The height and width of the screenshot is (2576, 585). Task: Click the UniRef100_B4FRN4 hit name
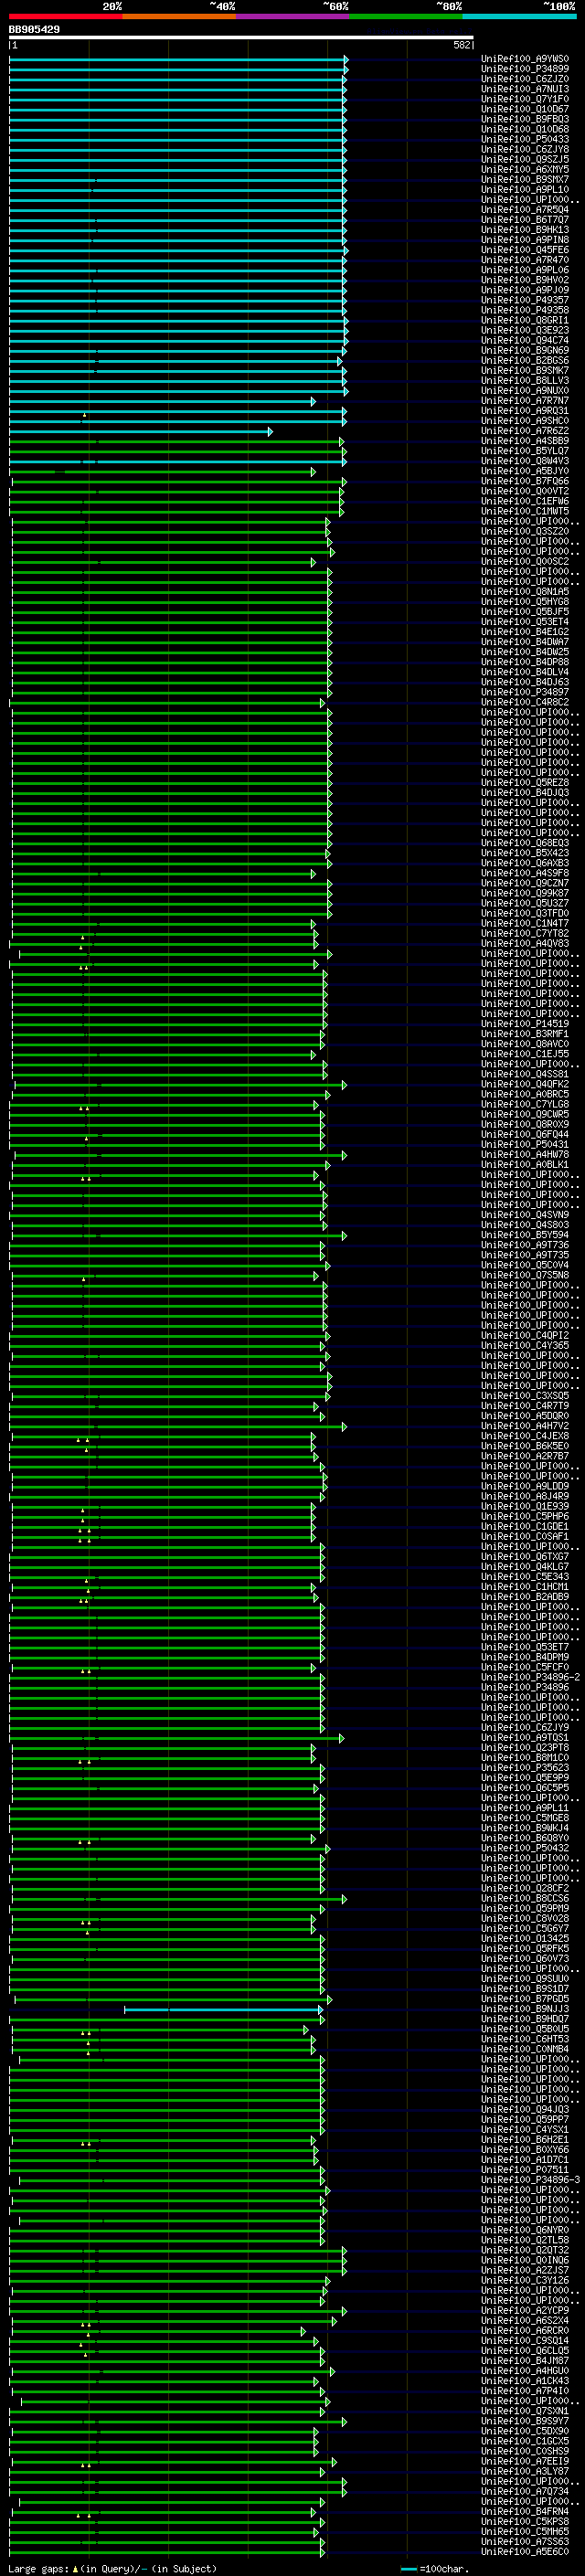(525, 2512)
